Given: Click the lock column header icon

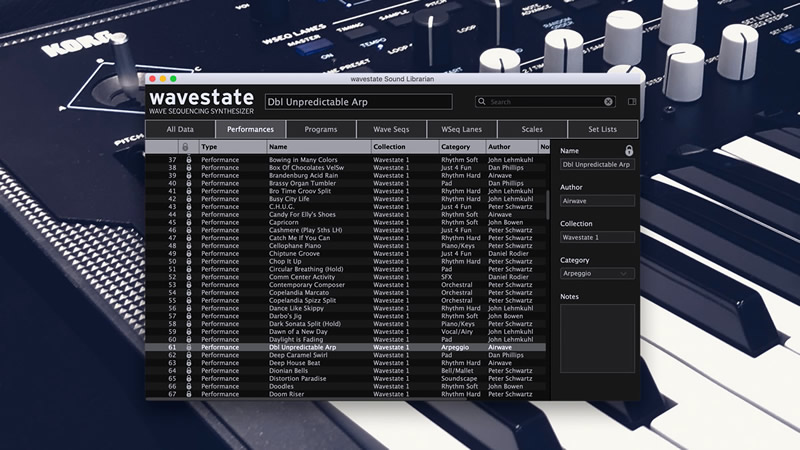Looking at the screenshot, I should tap(185, 147).
